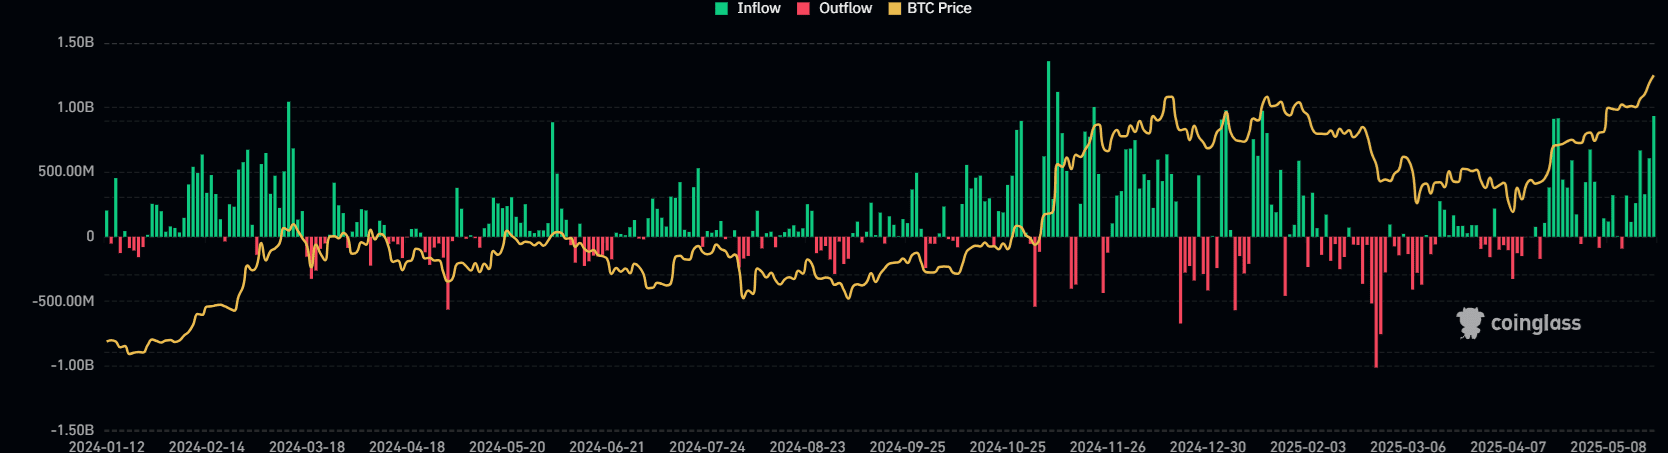
Task: Select the tallest green inflow bar
Action: tap(1048, 150)
